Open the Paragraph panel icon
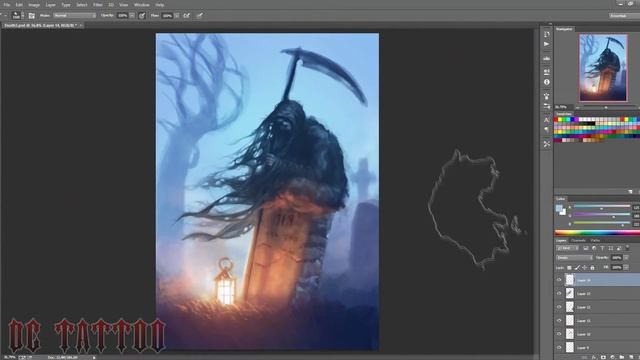 click(547, 130)
